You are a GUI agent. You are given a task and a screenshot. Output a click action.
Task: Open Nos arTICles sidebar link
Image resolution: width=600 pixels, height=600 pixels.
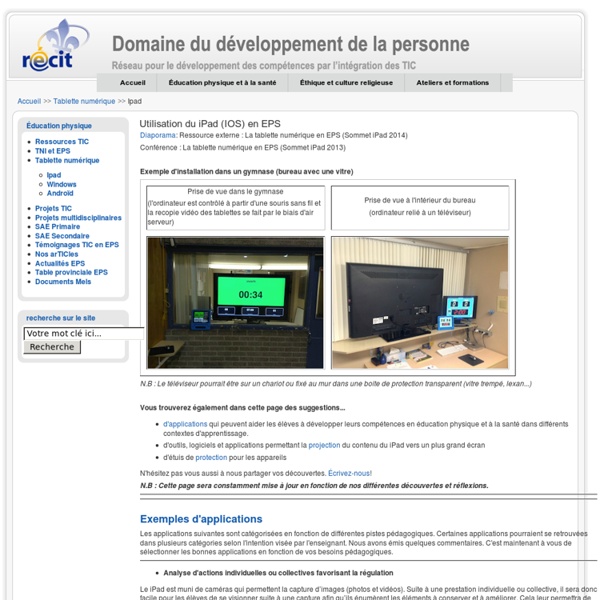(57, 254)
